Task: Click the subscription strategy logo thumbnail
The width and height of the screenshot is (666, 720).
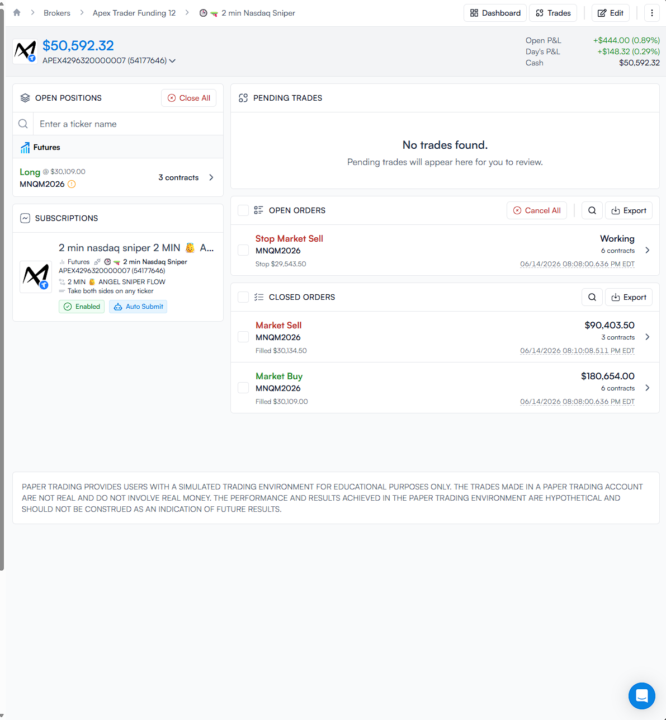Action: point(36,276)
